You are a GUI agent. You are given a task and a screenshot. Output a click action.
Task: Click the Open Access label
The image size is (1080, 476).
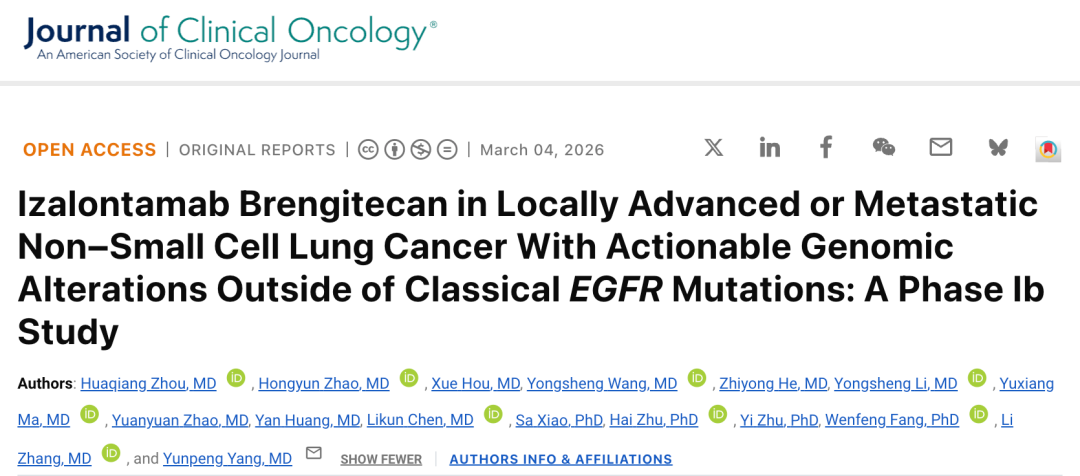pyautogui.click(x=90, y=150)
